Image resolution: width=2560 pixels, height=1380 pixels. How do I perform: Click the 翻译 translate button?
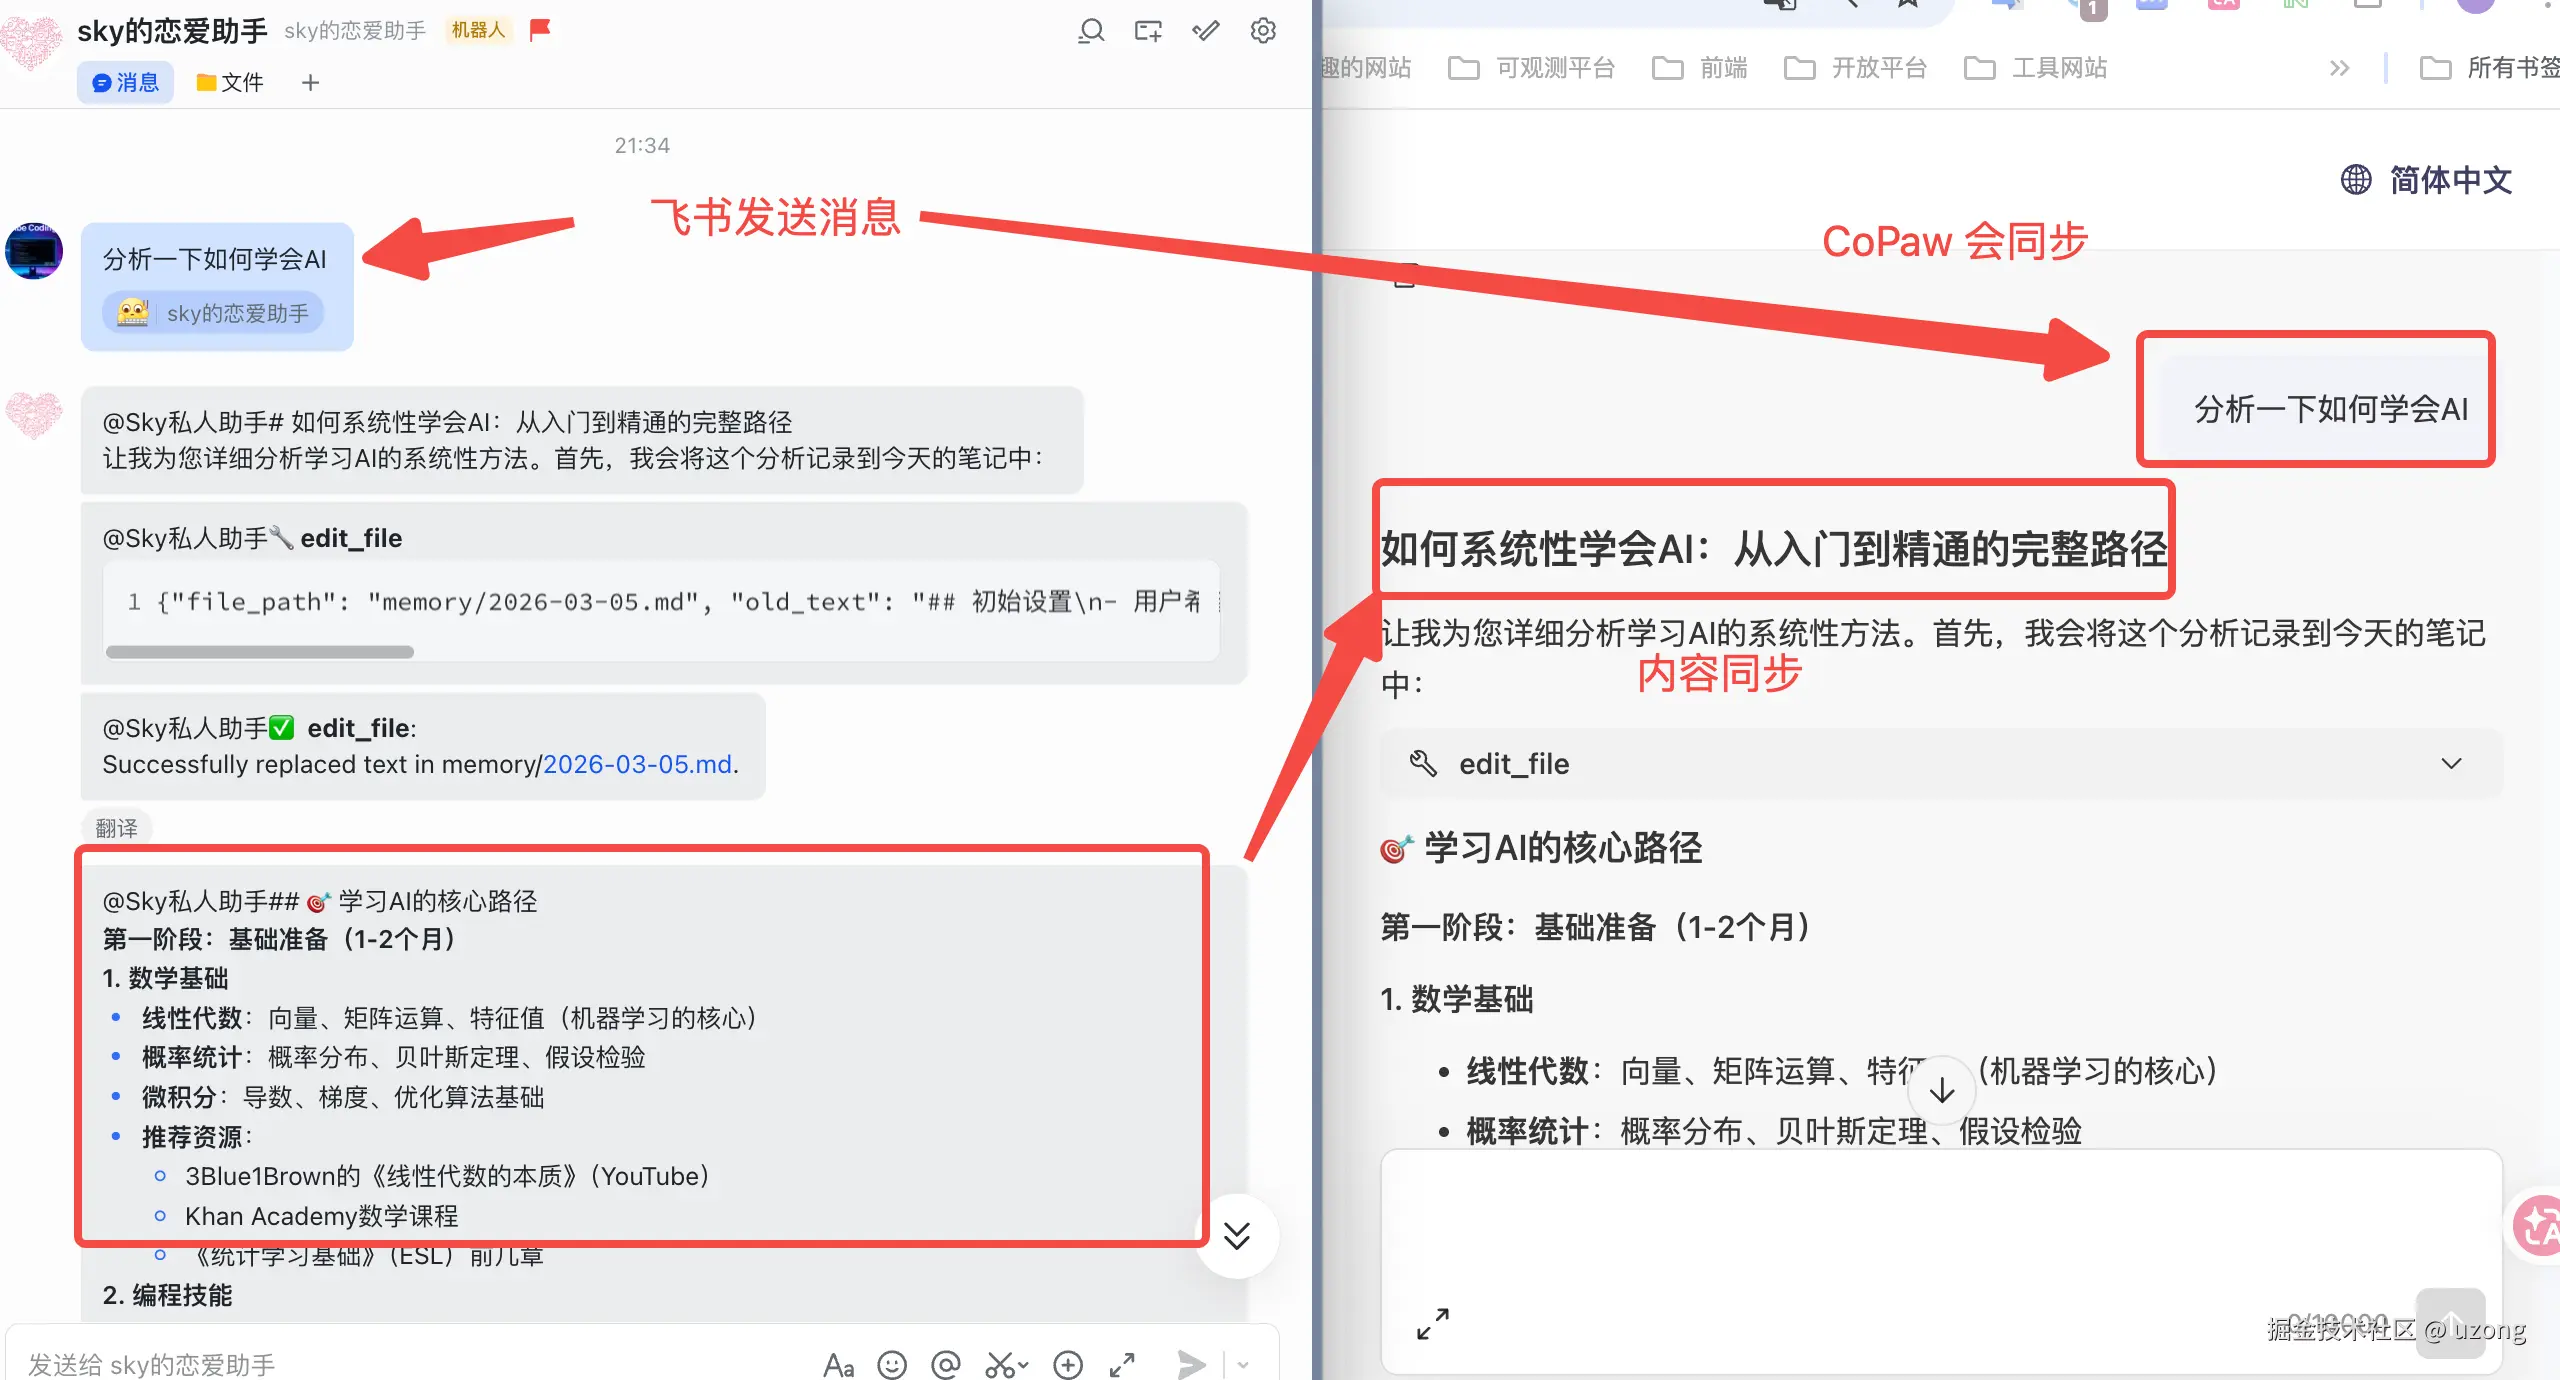coord(117,828)
